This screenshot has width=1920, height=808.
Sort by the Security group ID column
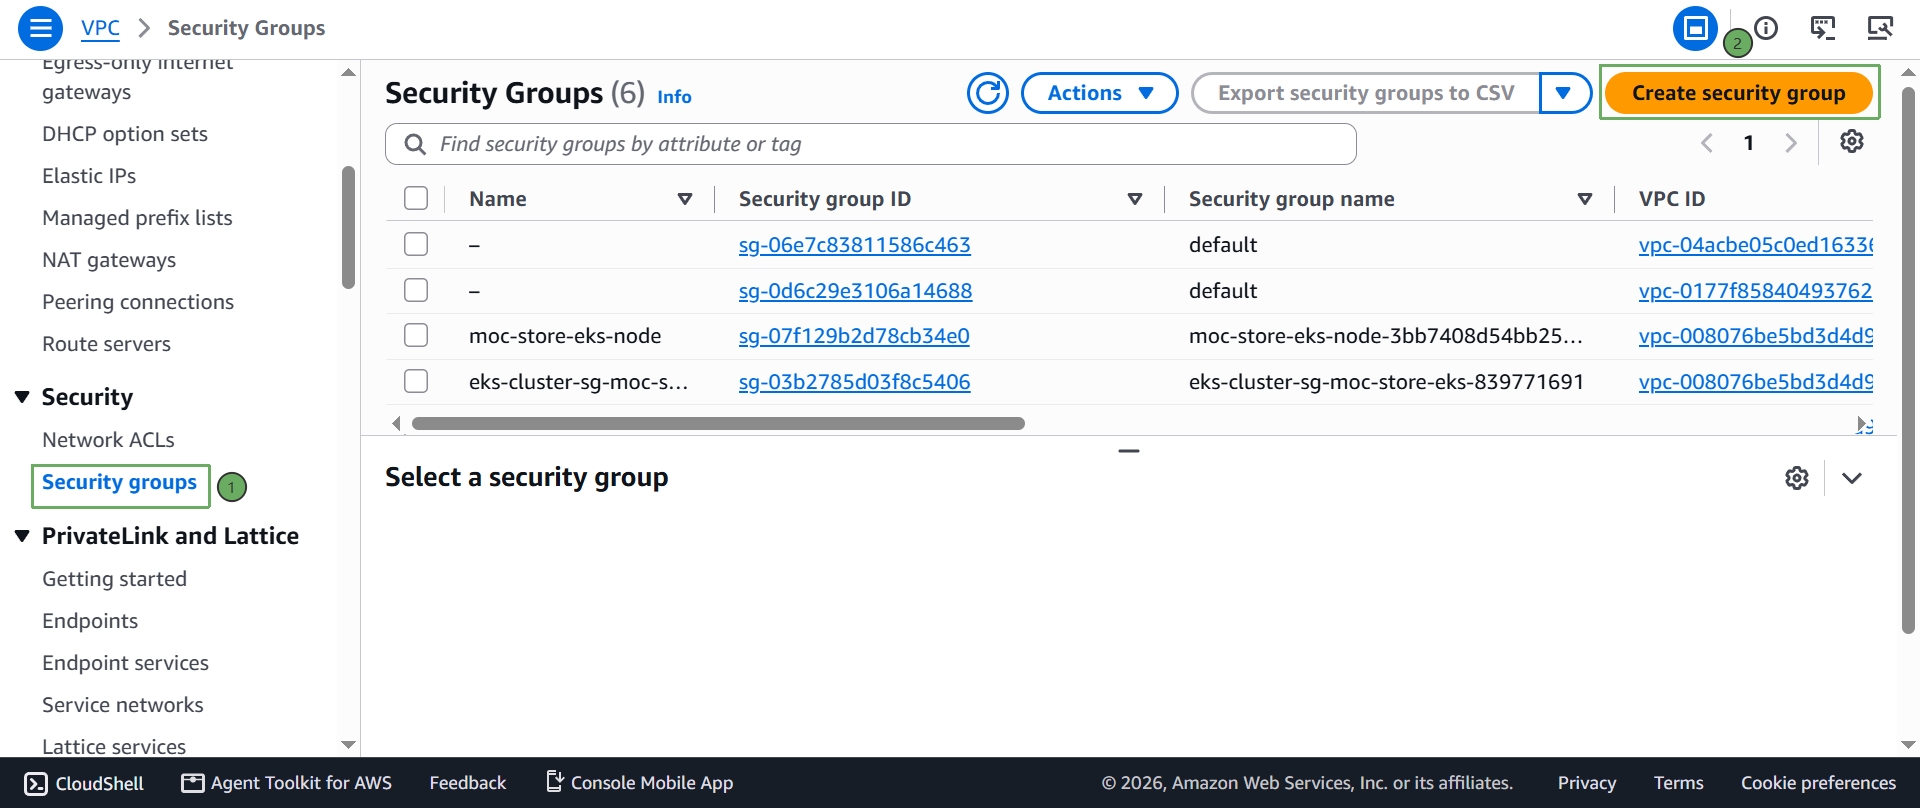tap(1135, 199)
